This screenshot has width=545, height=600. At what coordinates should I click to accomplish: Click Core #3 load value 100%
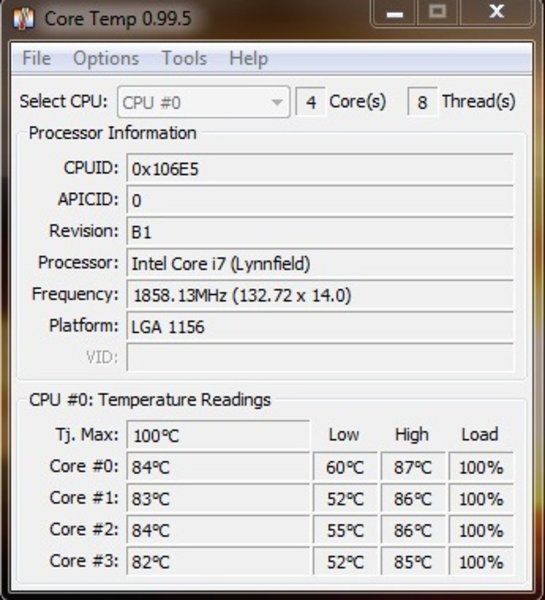pyautogui.click(x=481, y=561)
